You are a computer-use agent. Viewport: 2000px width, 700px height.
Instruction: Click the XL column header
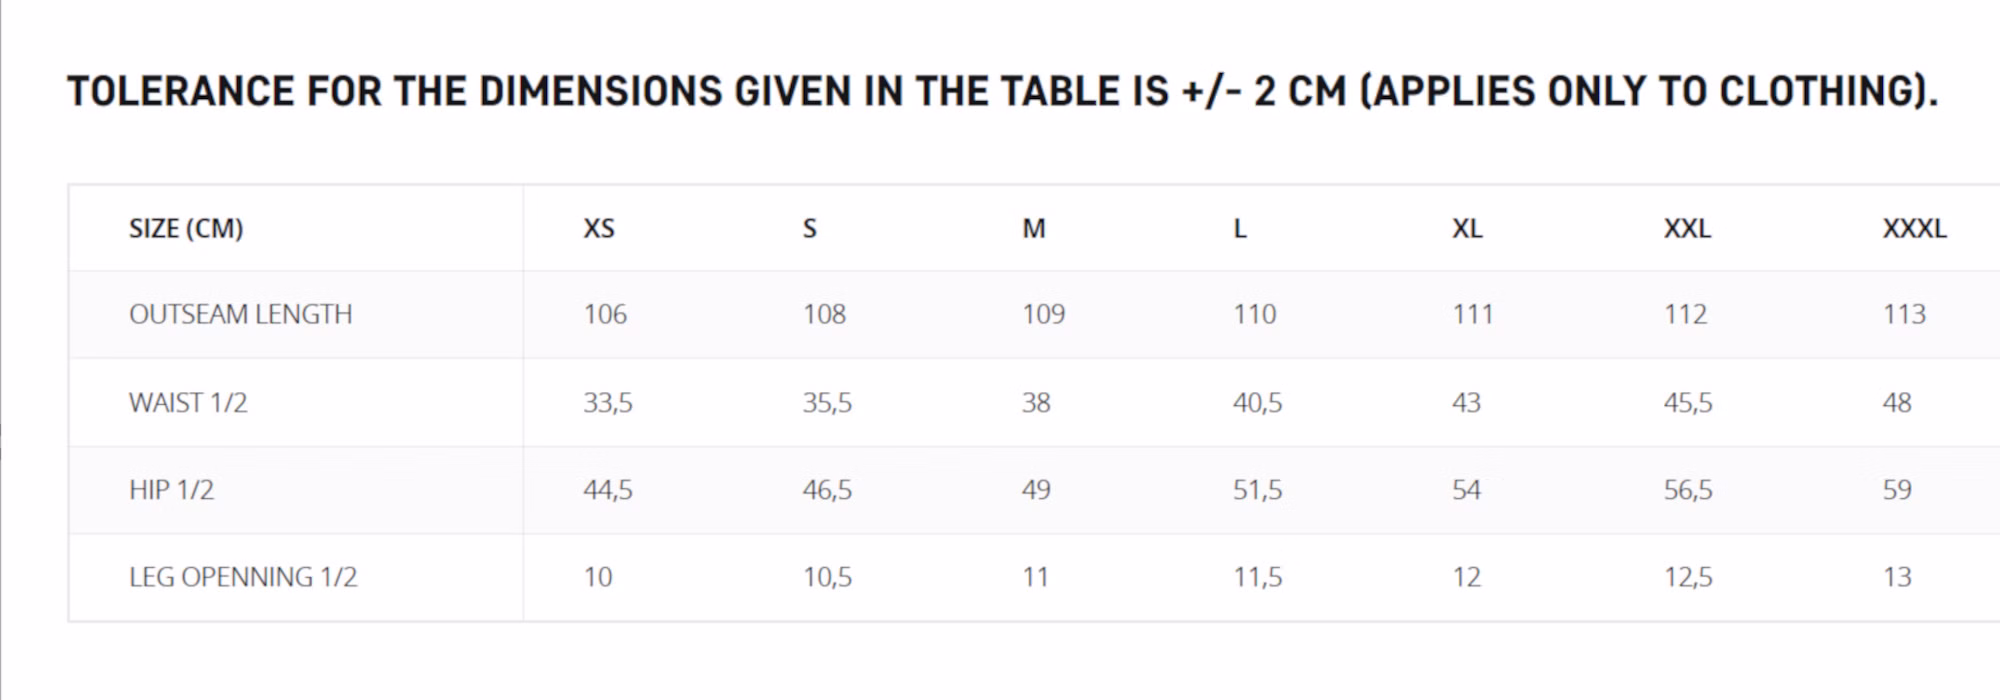(1467, 229)
